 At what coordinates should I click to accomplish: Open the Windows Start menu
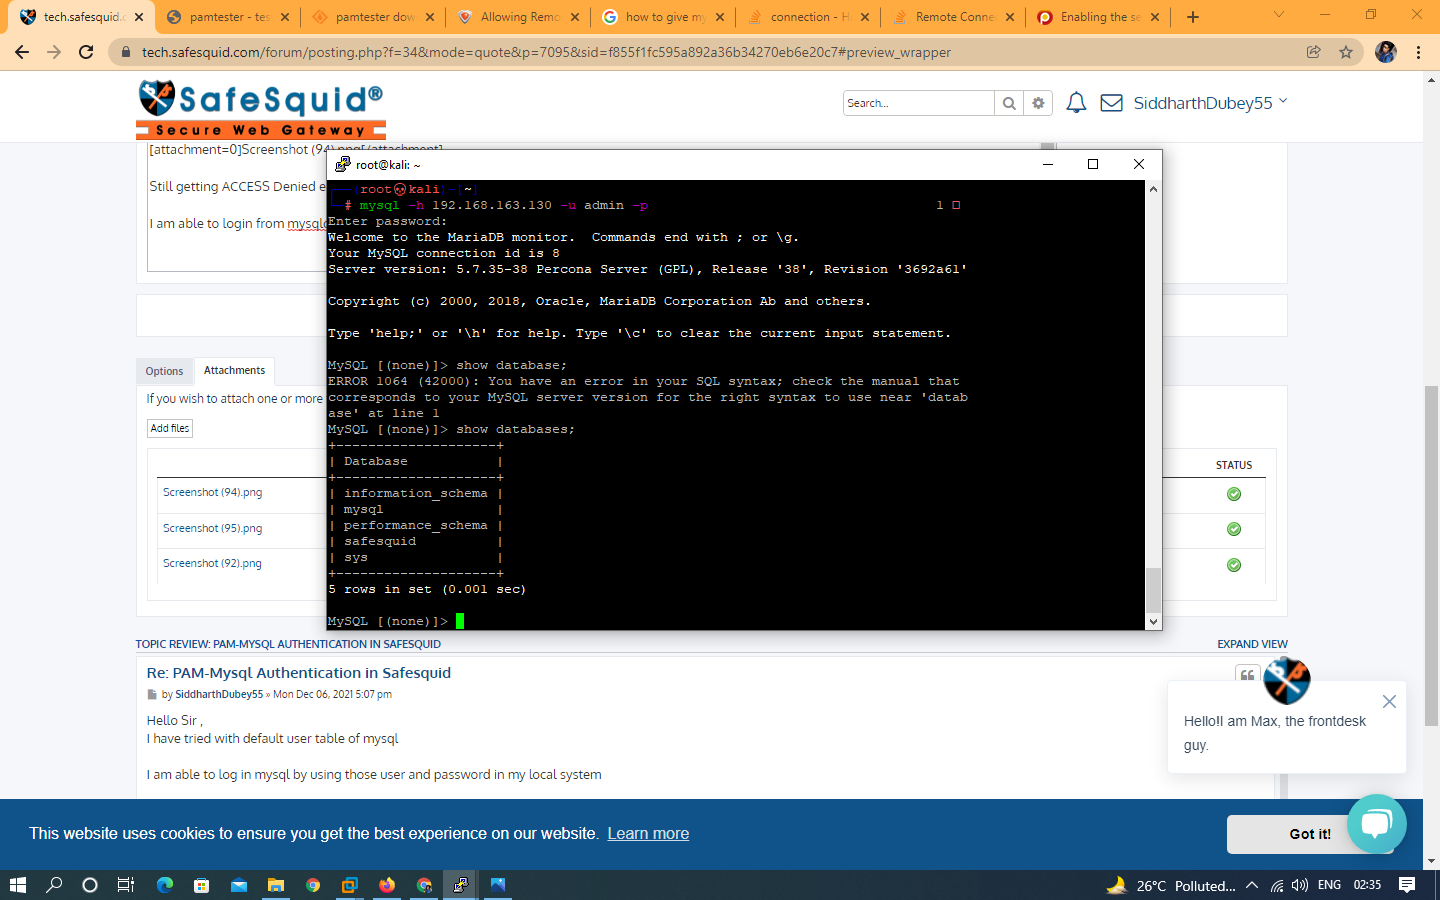point(17,885)
